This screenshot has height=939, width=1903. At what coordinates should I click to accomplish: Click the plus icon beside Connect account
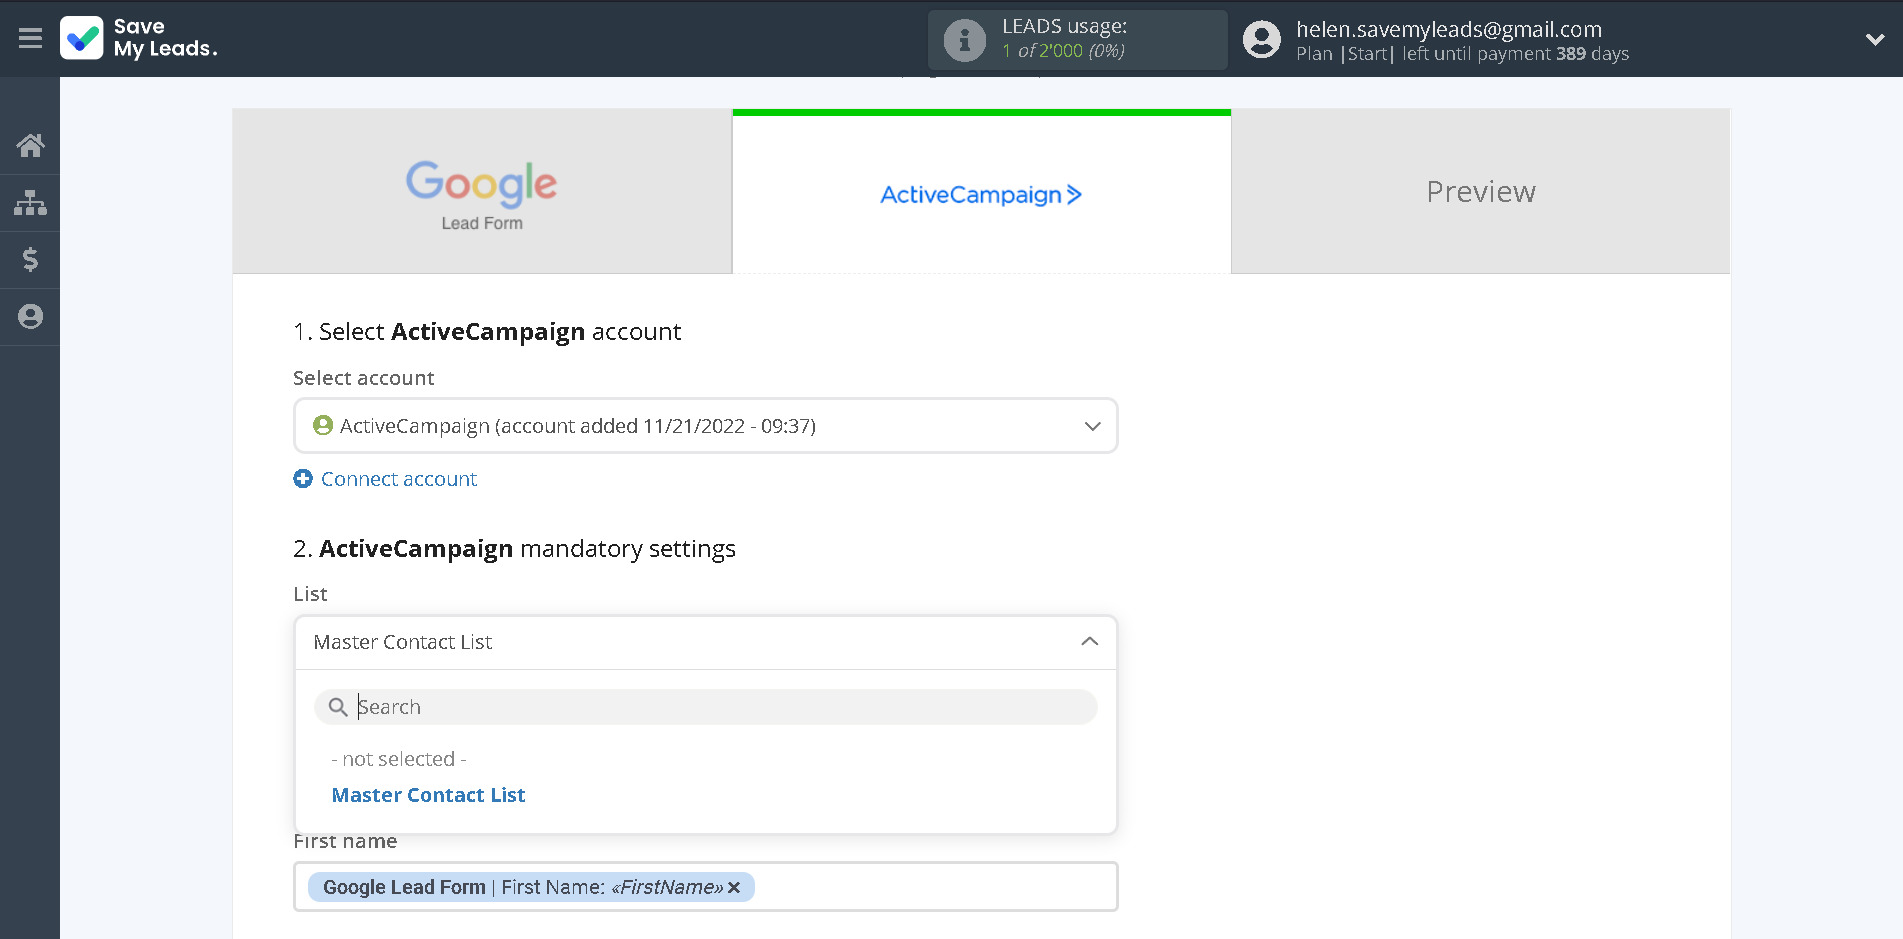[x=303, y=479]
